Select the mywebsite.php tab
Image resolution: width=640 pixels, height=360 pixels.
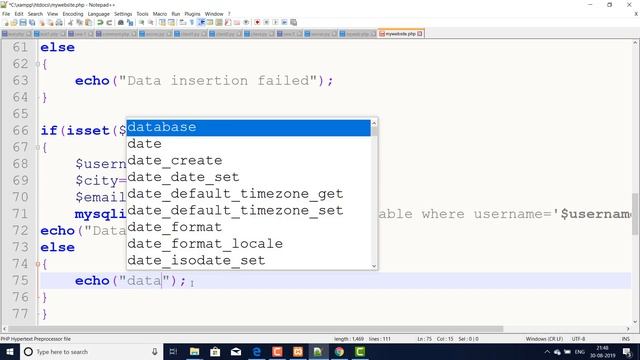(x=401, y=34)
